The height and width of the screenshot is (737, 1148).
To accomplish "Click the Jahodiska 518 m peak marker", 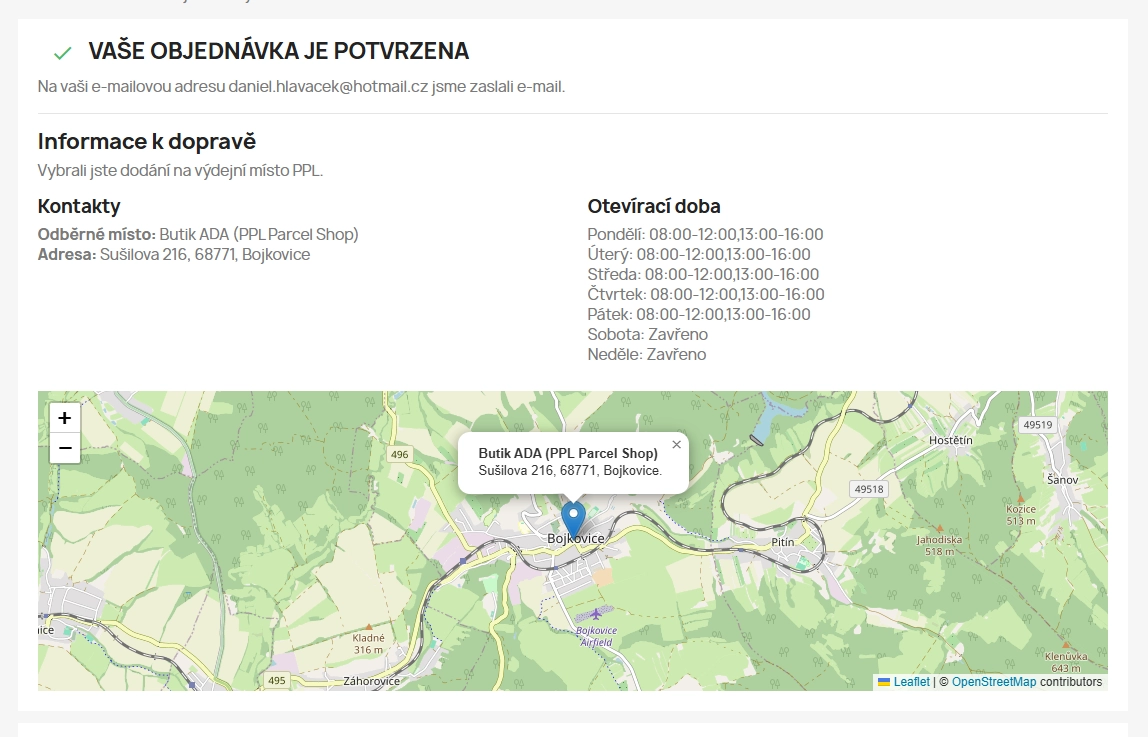I will (939, 527).
